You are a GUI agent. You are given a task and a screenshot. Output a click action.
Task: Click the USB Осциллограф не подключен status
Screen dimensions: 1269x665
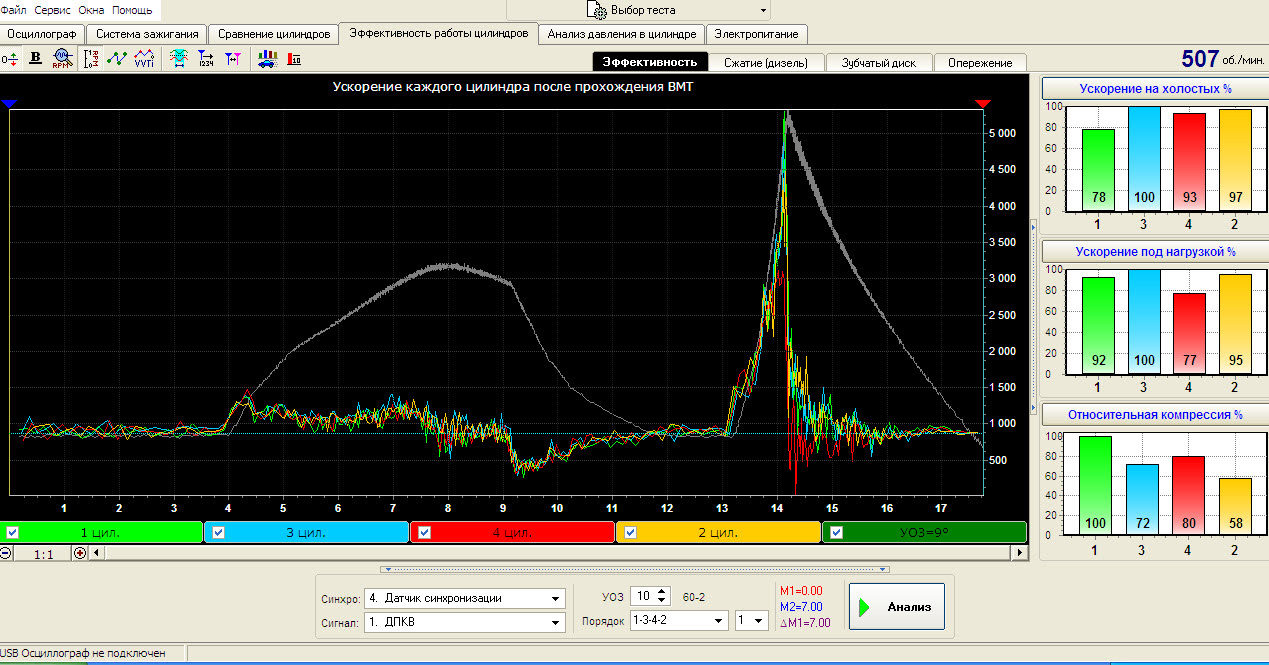tap(82, 654)
